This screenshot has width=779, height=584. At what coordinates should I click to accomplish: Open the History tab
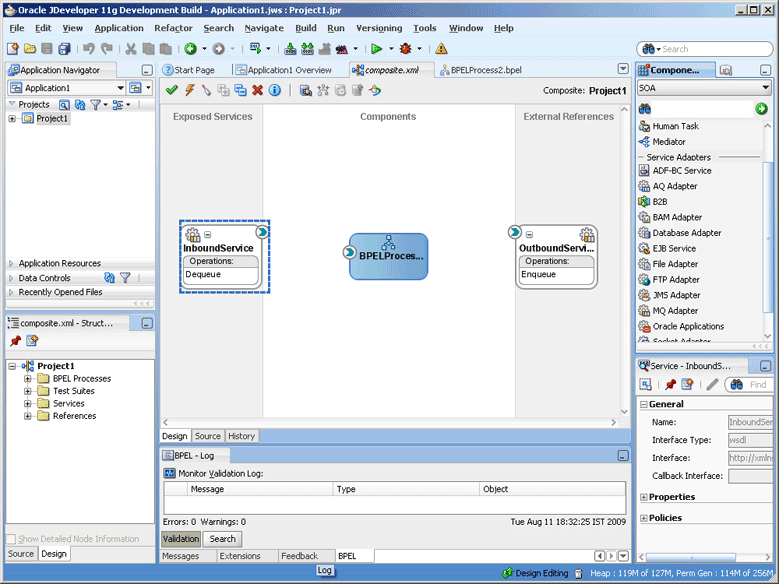[241, 436]
